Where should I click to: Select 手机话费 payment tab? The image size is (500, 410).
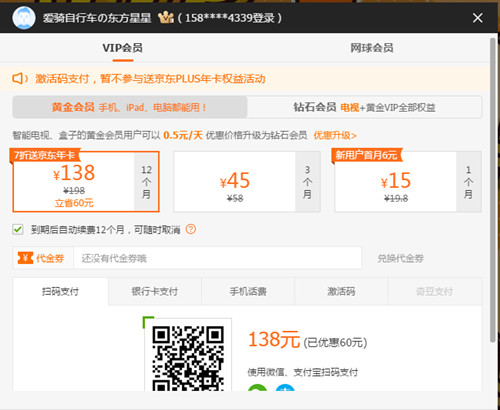coord(248,291)
